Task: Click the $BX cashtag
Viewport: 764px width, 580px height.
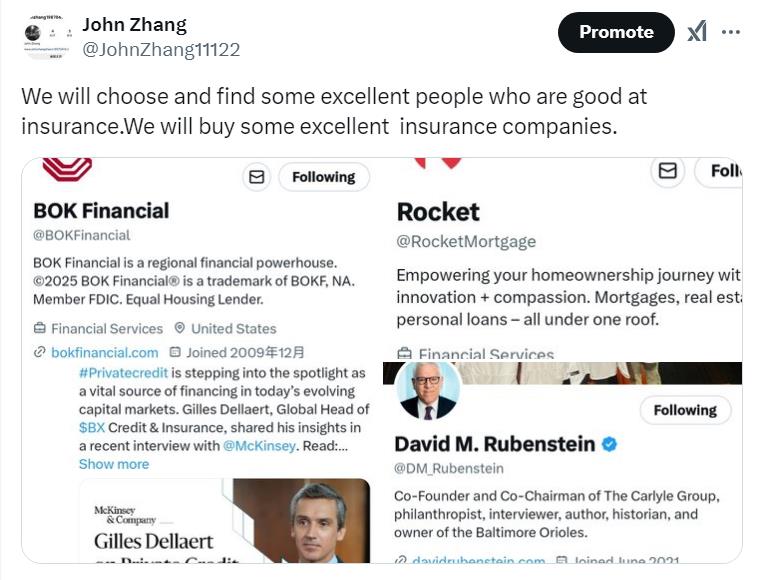Action: click(x=92, y=427)
